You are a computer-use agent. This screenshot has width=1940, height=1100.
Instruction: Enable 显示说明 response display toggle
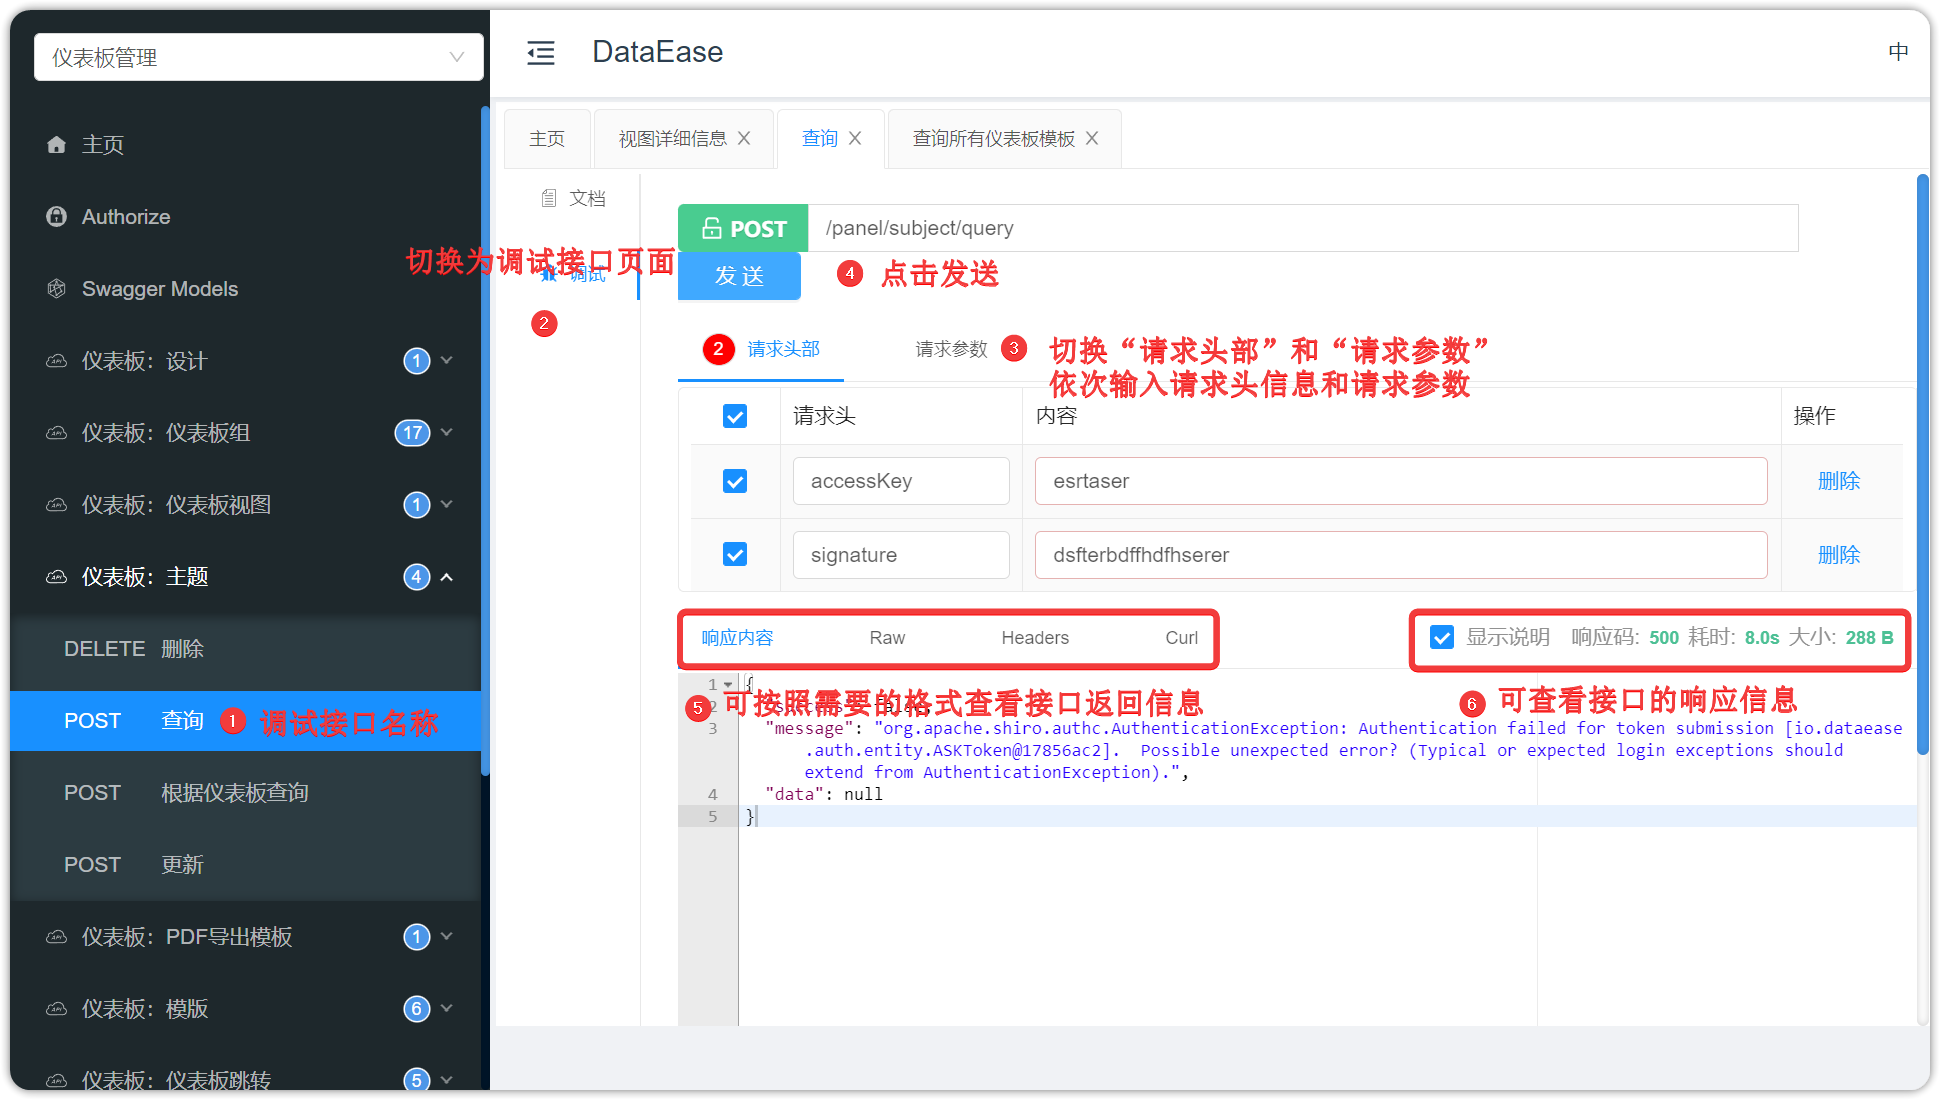1442,637
